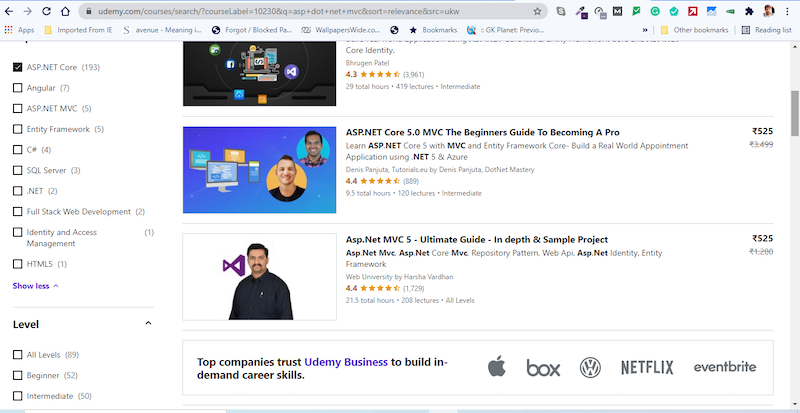Open the Denis Panjuta course thumbnail

click(259, 170)
